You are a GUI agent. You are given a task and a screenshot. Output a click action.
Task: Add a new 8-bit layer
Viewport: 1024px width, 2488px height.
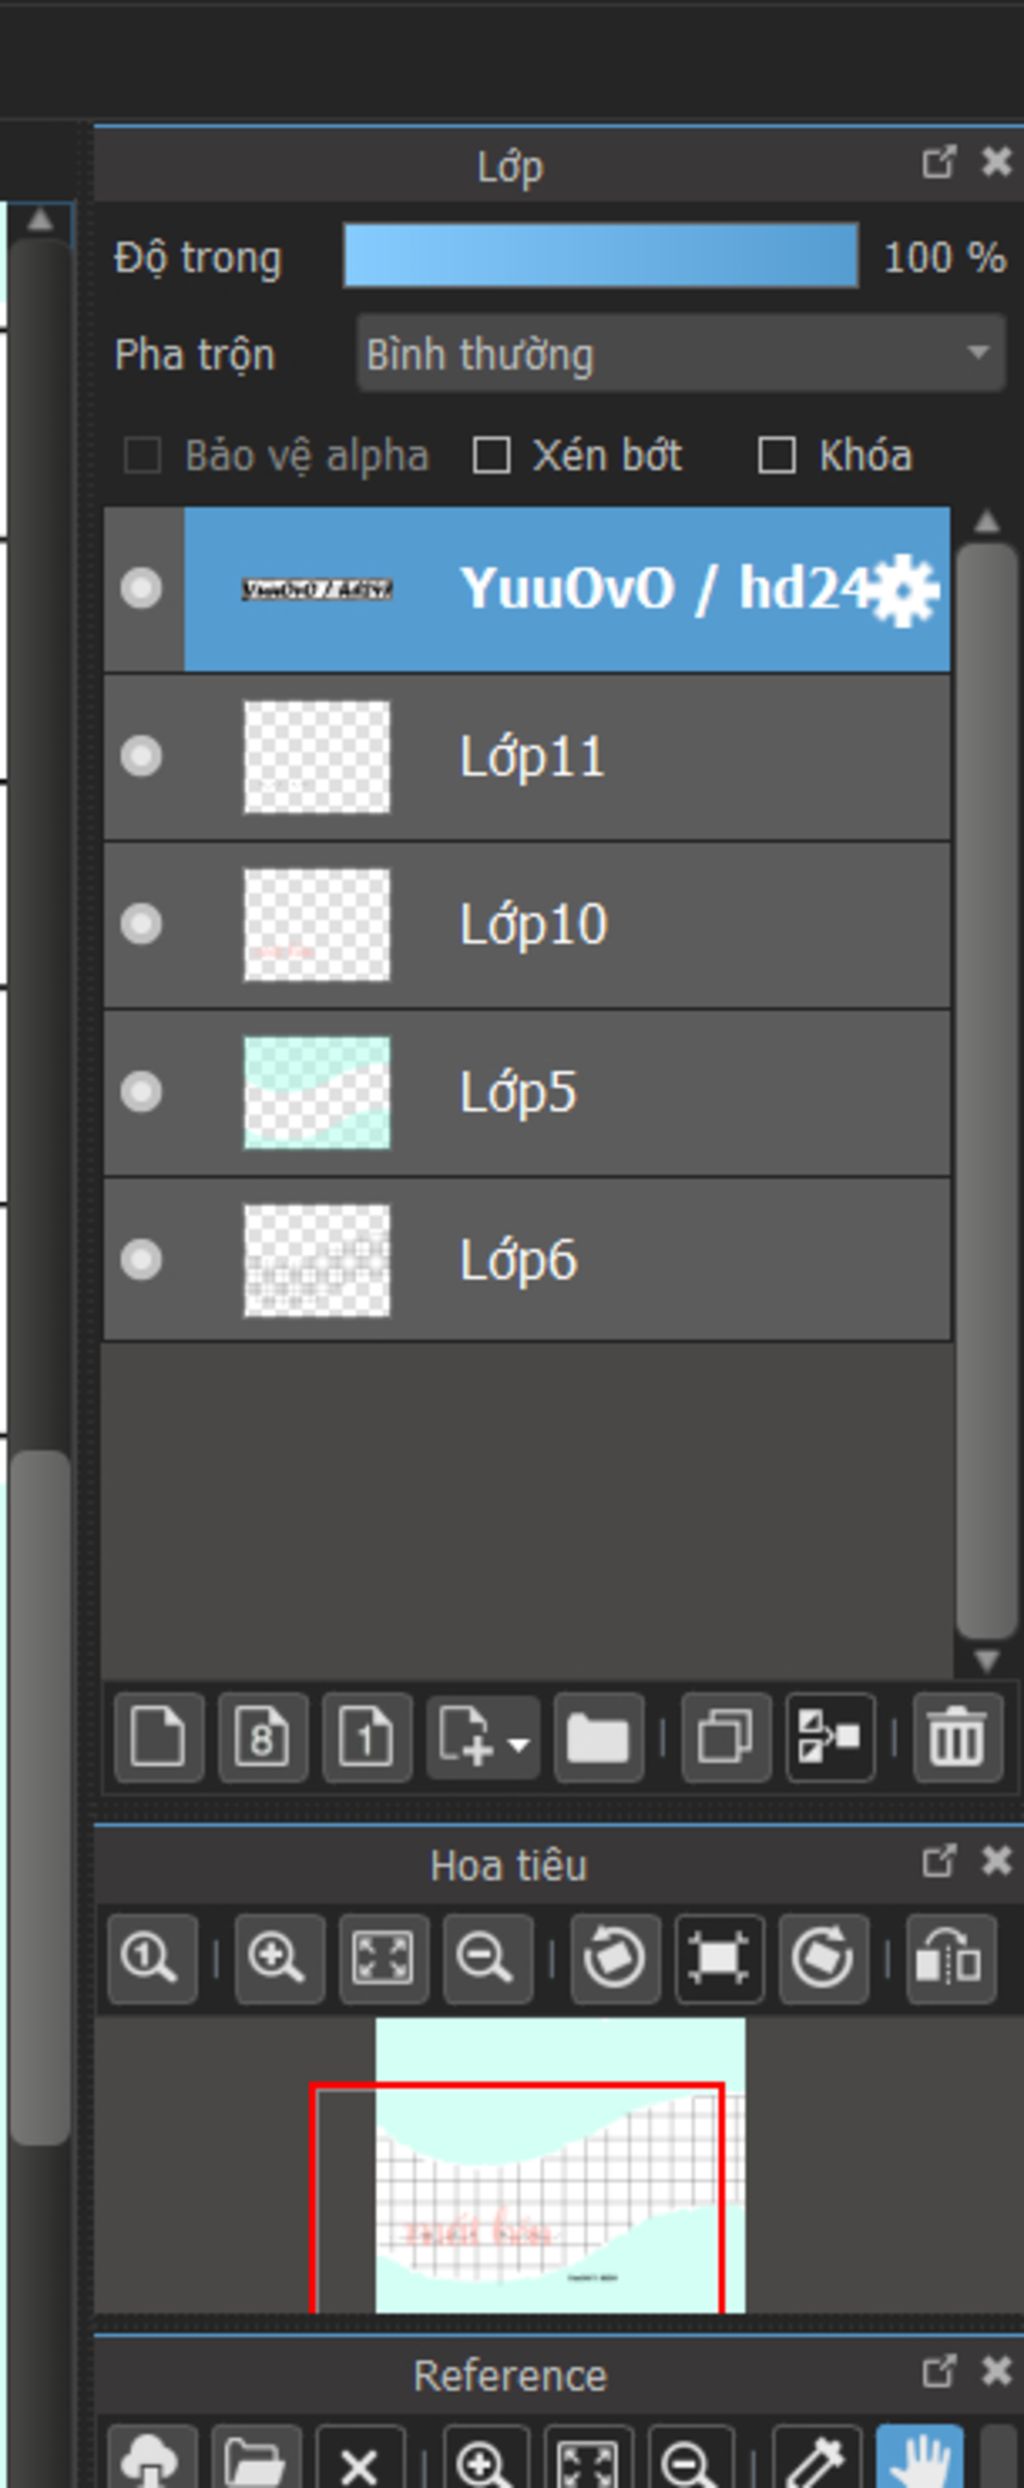point(263,1737)
